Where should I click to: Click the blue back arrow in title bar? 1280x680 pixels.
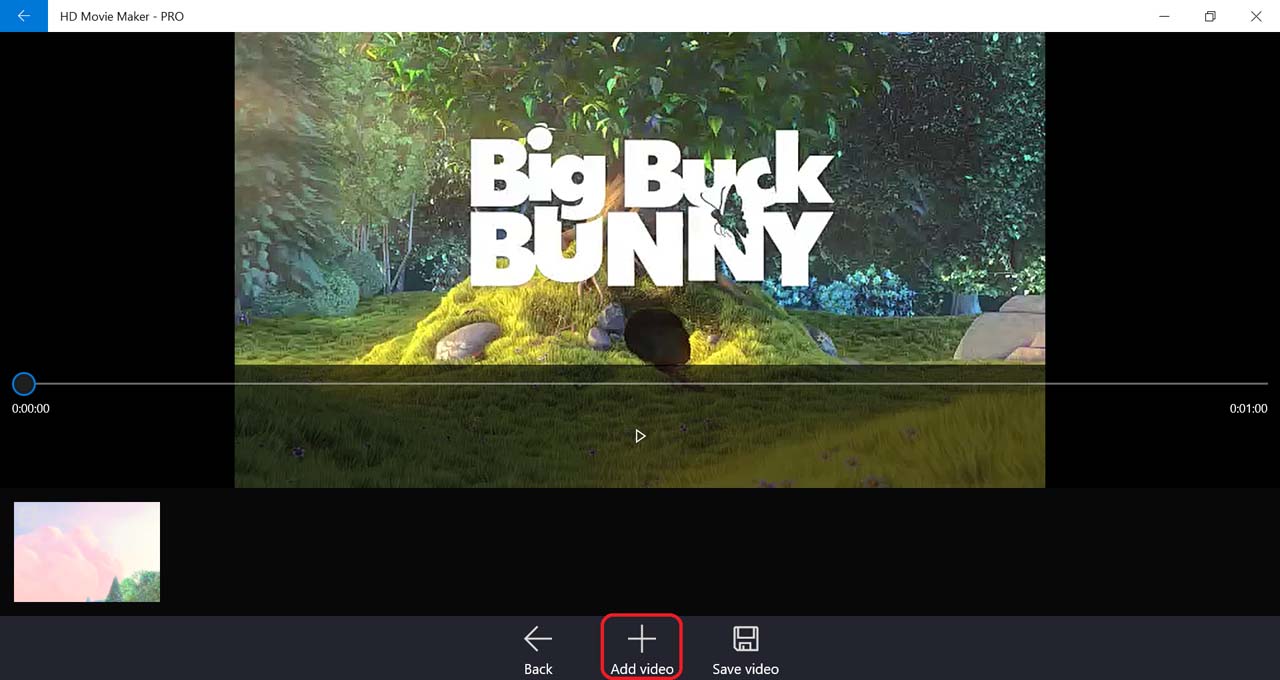tap(23, 16)
